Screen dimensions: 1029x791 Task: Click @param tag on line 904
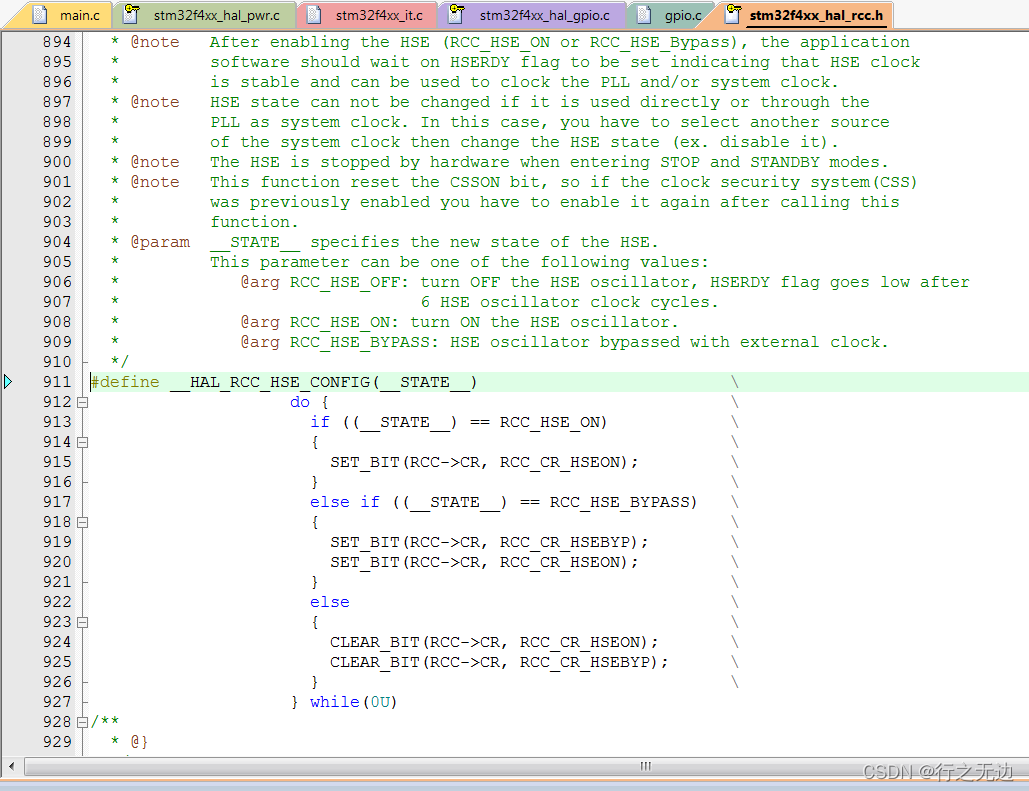tap(160, 242)
